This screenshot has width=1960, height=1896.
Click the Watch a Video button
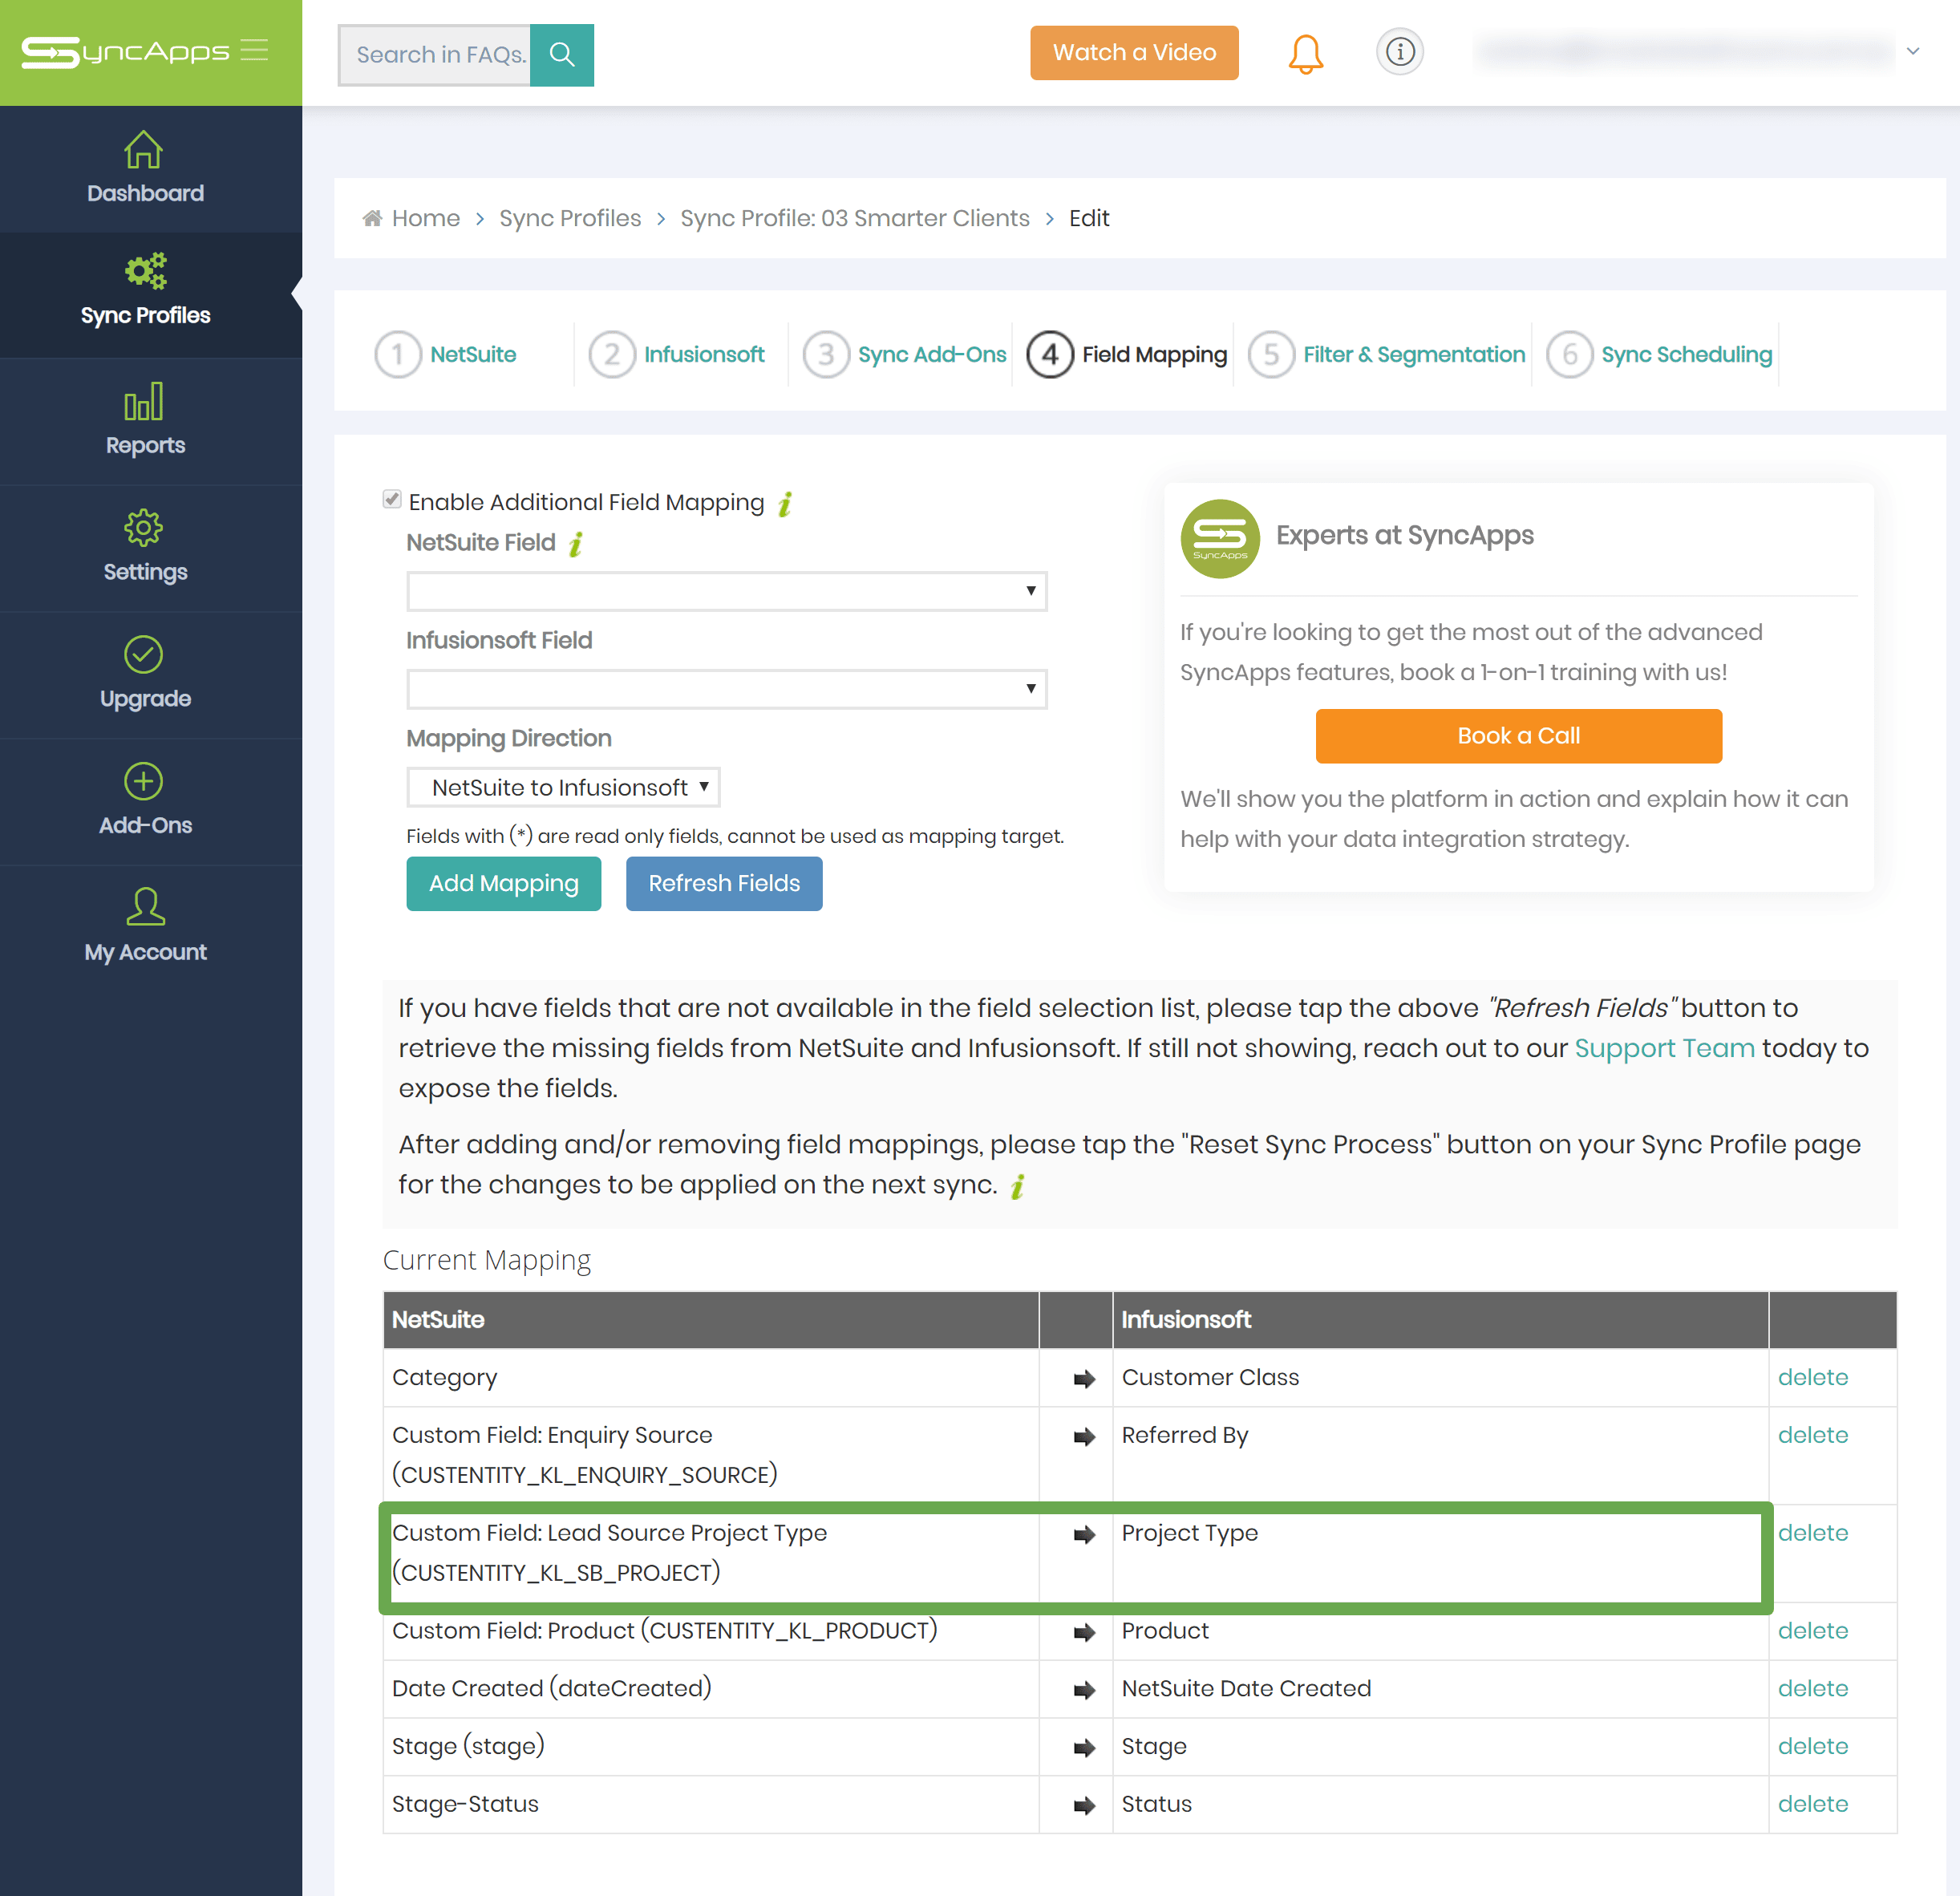coord(1134,53)
